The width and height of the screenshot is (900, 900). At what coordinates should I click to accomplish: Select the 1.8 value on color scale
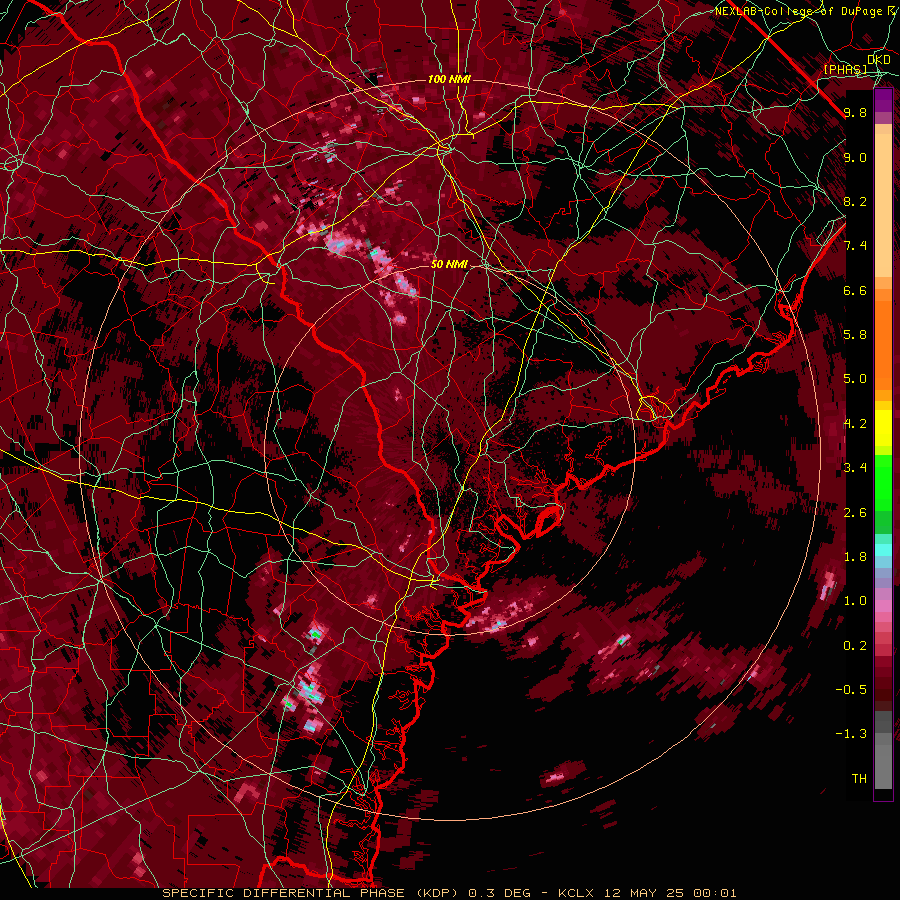[855, 557]
